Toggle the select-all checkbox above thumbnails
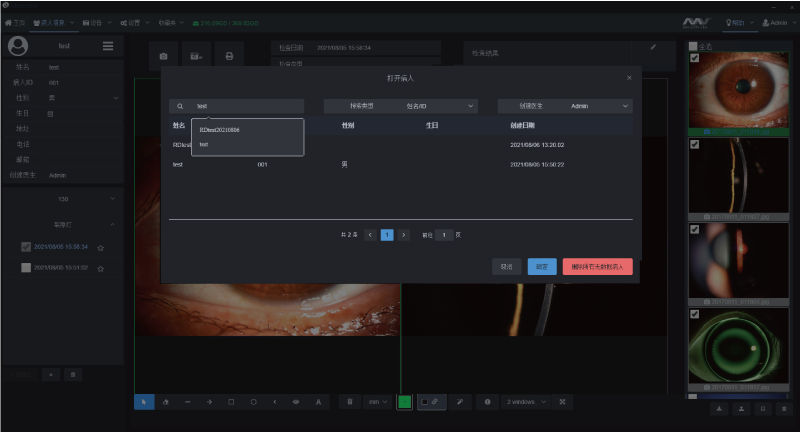Viewport: 800px width, 432px height. (693, 46)
